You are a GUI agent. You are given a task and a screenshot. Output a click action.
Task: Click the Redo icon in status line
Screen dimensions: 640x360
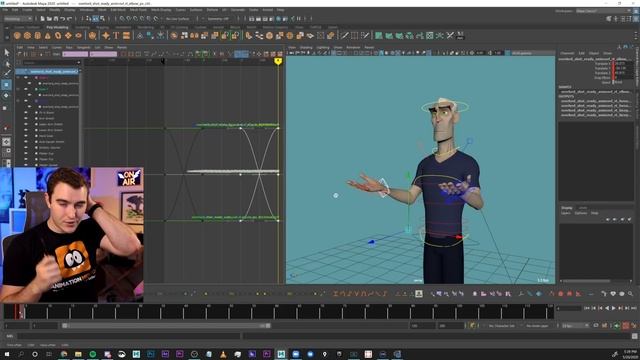(x=69, y=19)
